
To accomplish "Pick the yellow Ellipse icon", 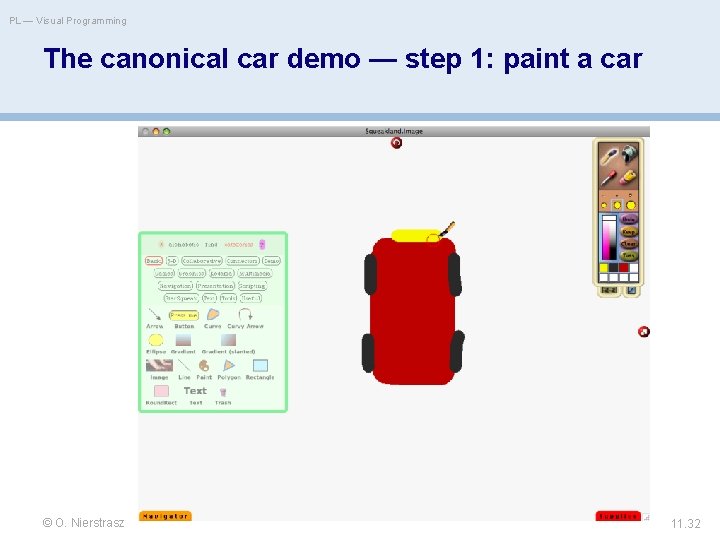I will coord(156,340).
